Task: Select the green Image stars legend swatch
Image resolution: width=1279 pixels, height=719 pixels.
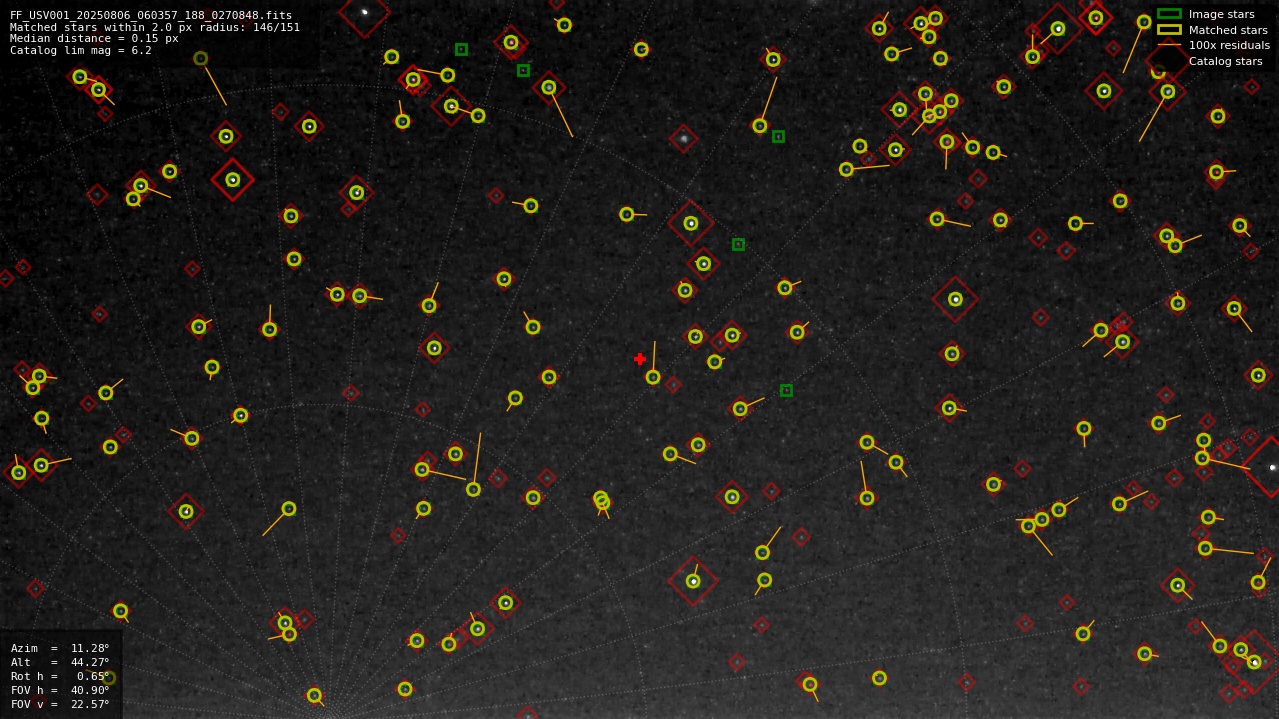Action: 1169,14
